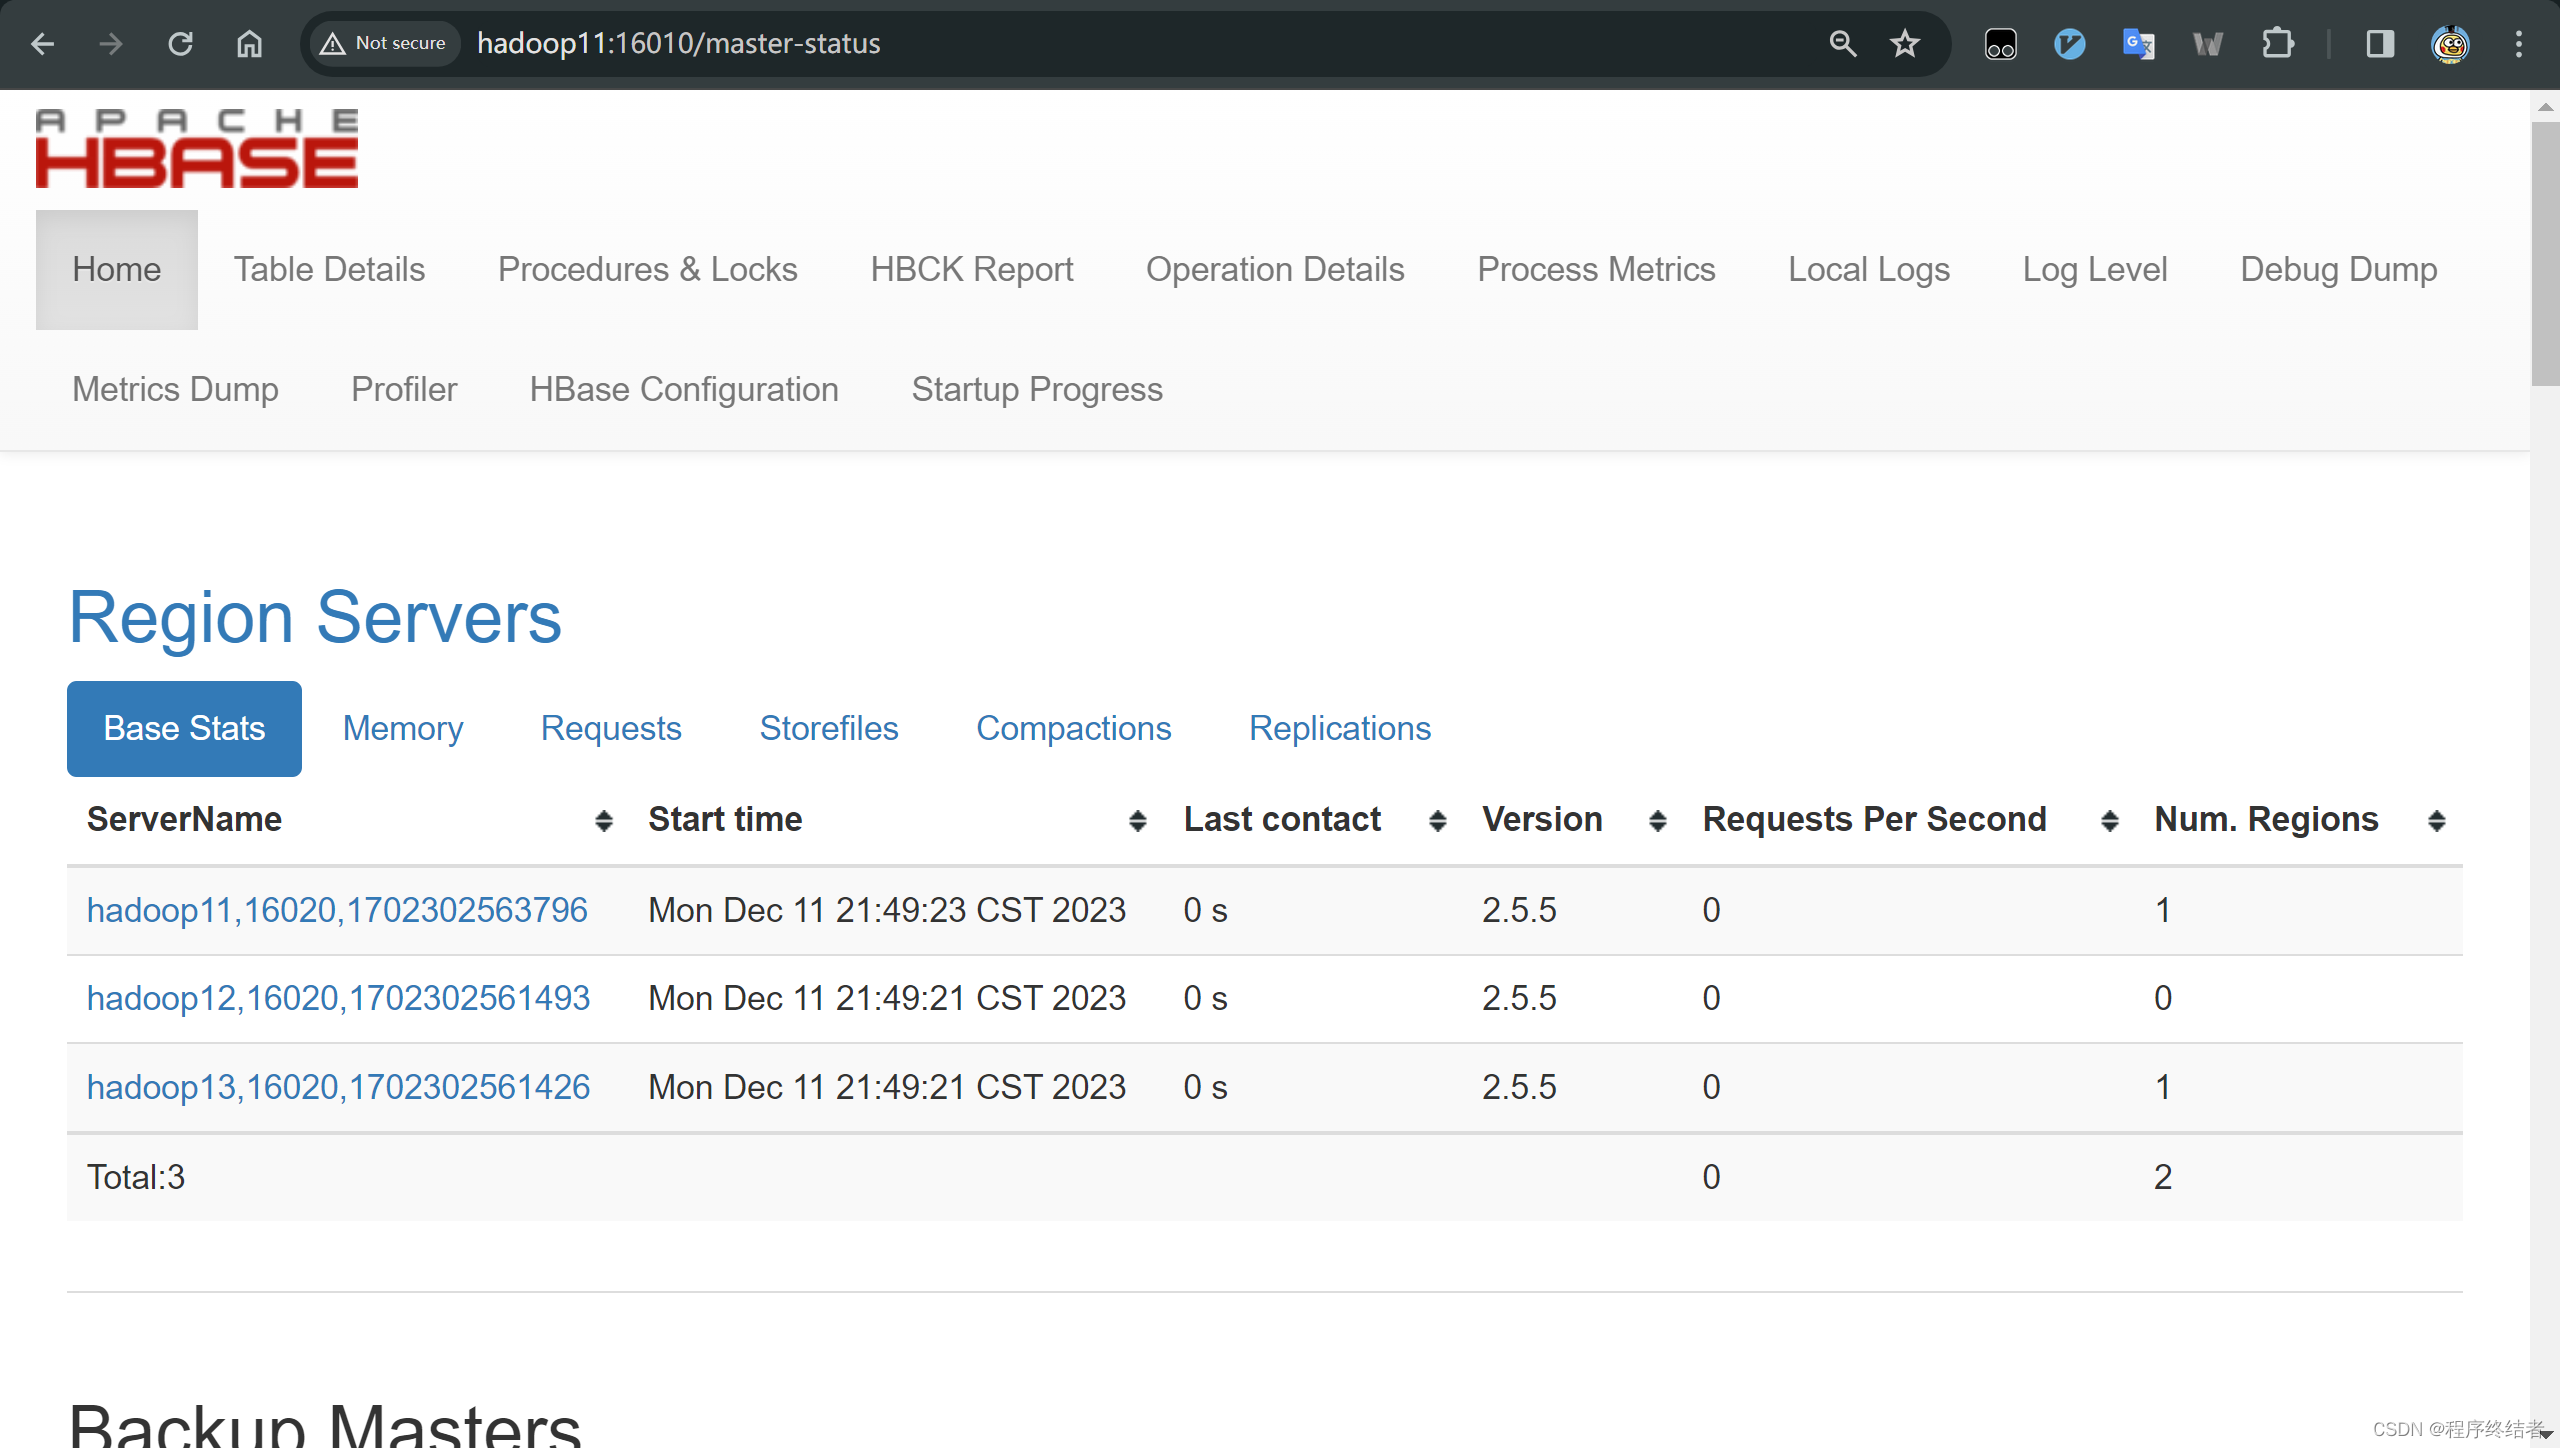Open the zoom magnifier in address bar

1842,44
